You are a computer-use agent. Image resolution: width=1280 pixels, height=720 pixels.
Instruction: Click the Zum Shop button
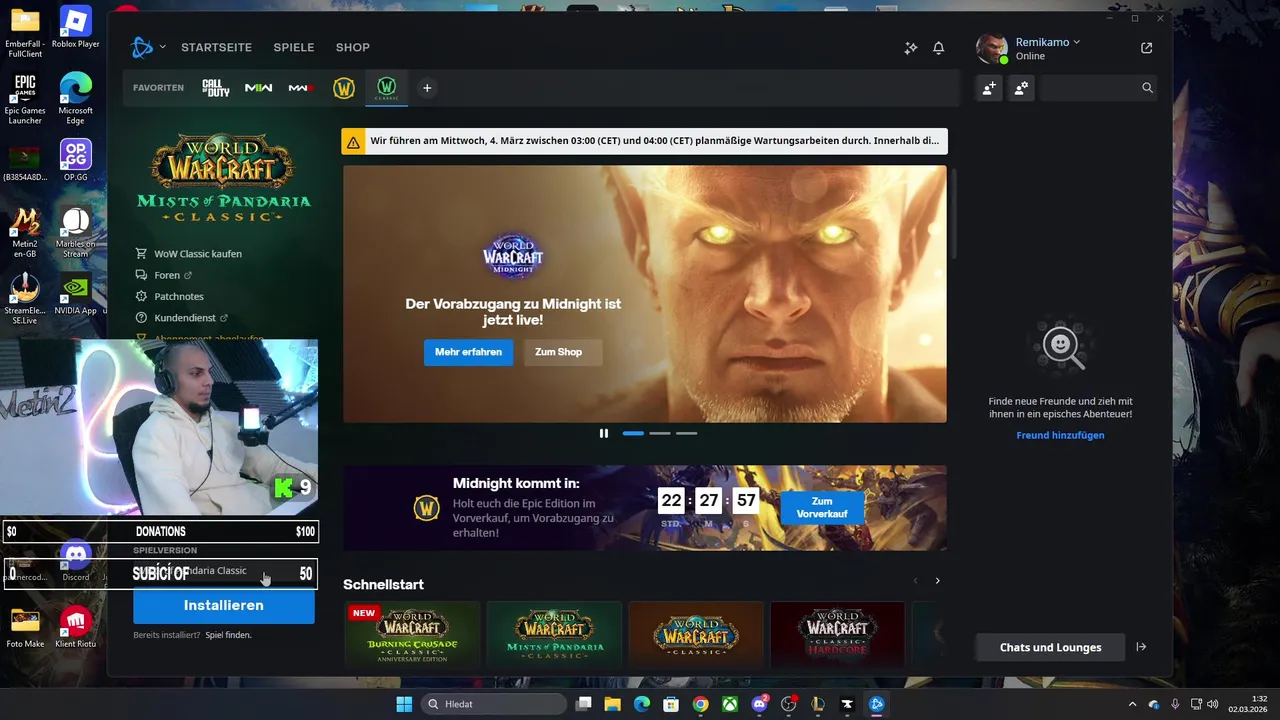click(x=563, y=352)
